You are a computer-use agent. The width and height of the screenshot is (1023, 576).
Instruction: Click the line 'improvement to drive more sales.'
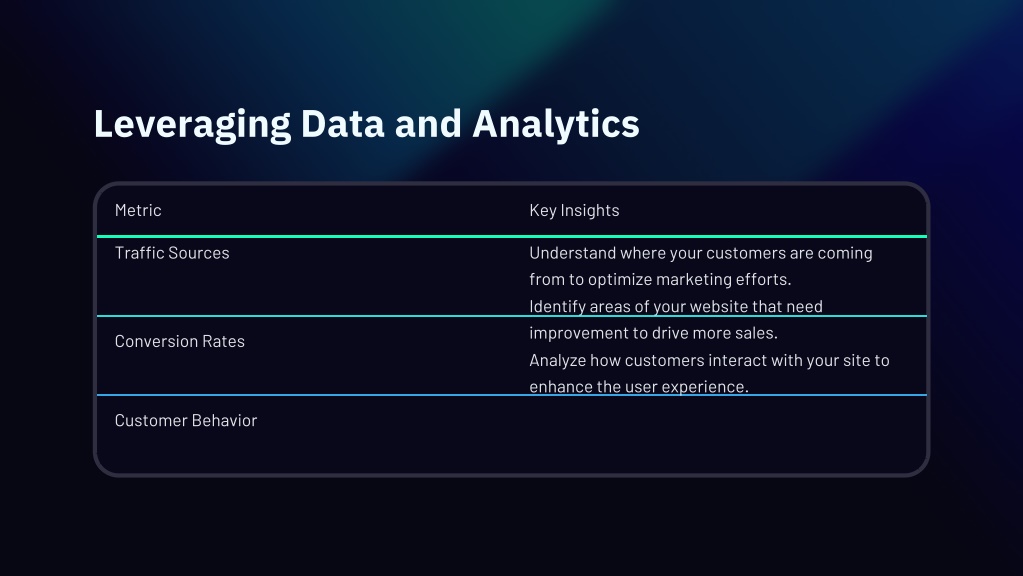(653, 333)
